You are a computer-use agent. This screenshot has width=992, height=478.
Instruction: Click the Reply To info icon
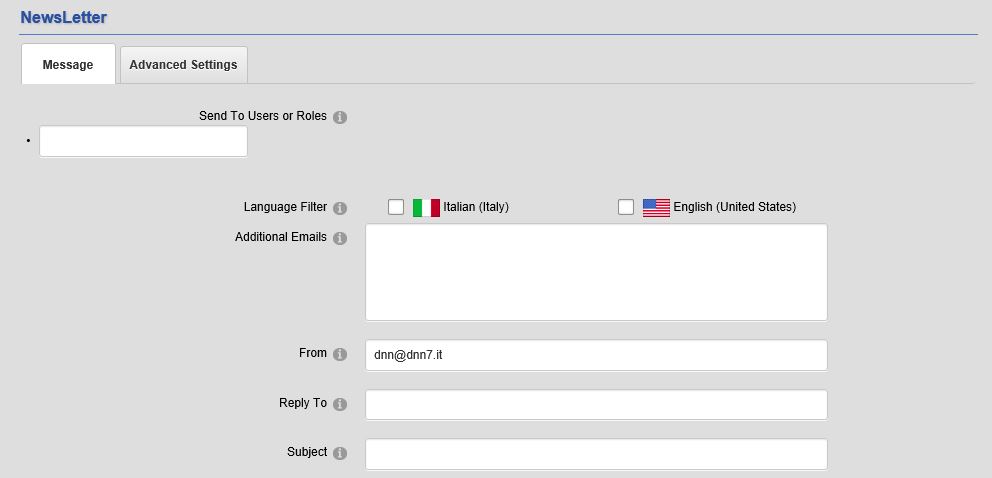point(340,404)
